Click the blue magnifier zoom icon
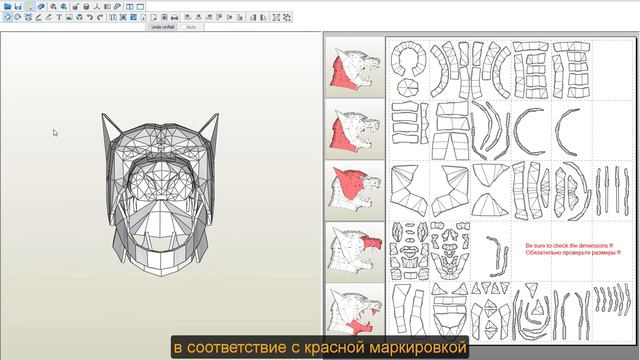Viewport: 640px width, 360px height. (x=64, y=7)
